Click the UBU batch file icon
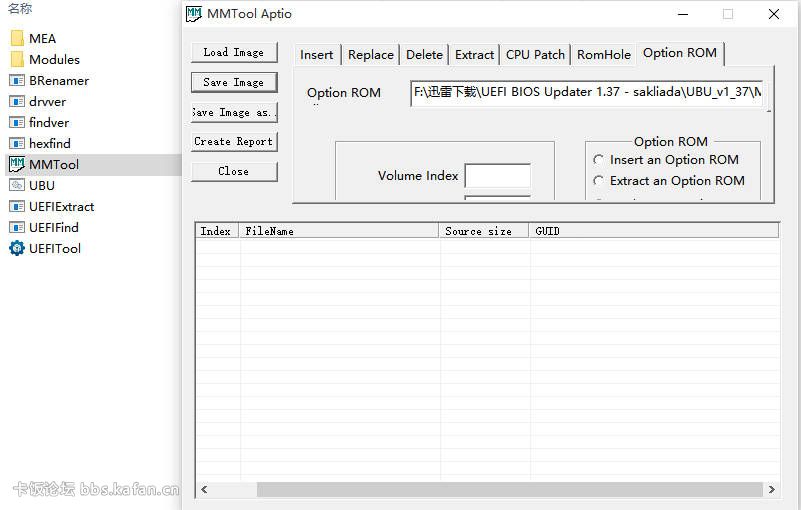 pos(17,186)
